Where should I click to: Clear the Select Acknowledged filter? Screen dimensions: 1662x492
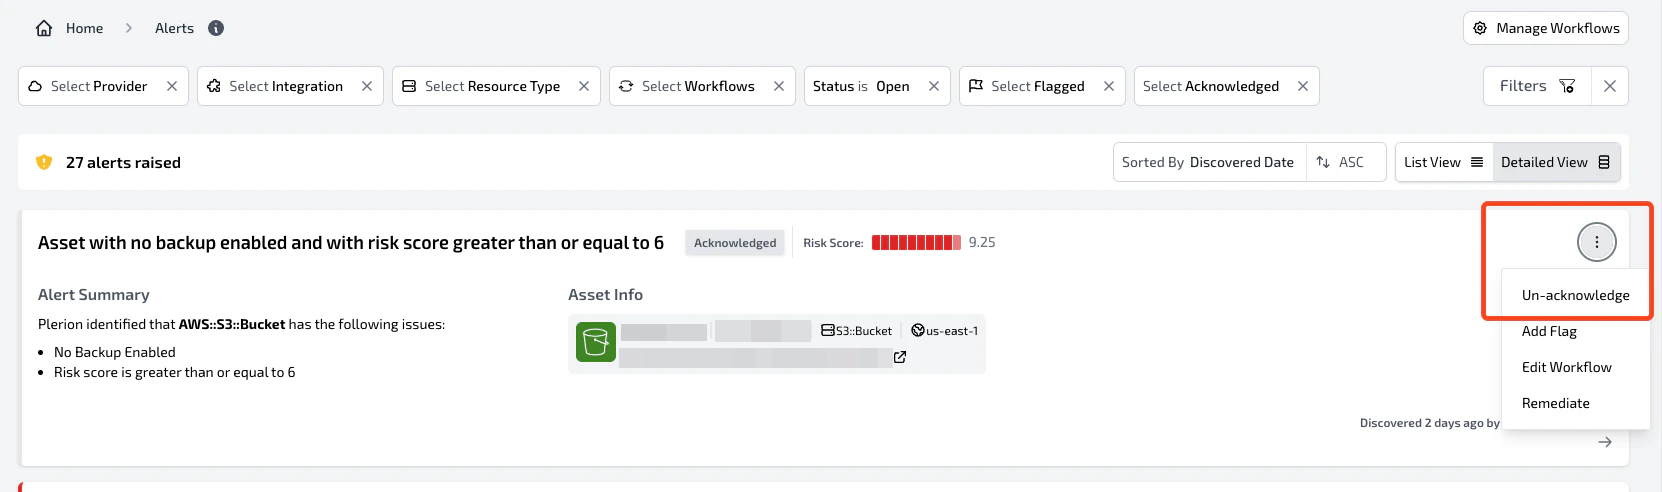pos(1303,86)
